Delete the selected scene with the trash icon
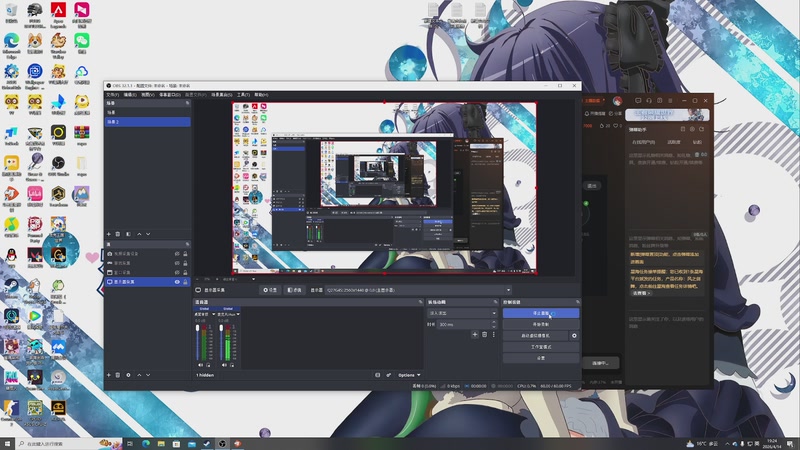 click(118, 234)
